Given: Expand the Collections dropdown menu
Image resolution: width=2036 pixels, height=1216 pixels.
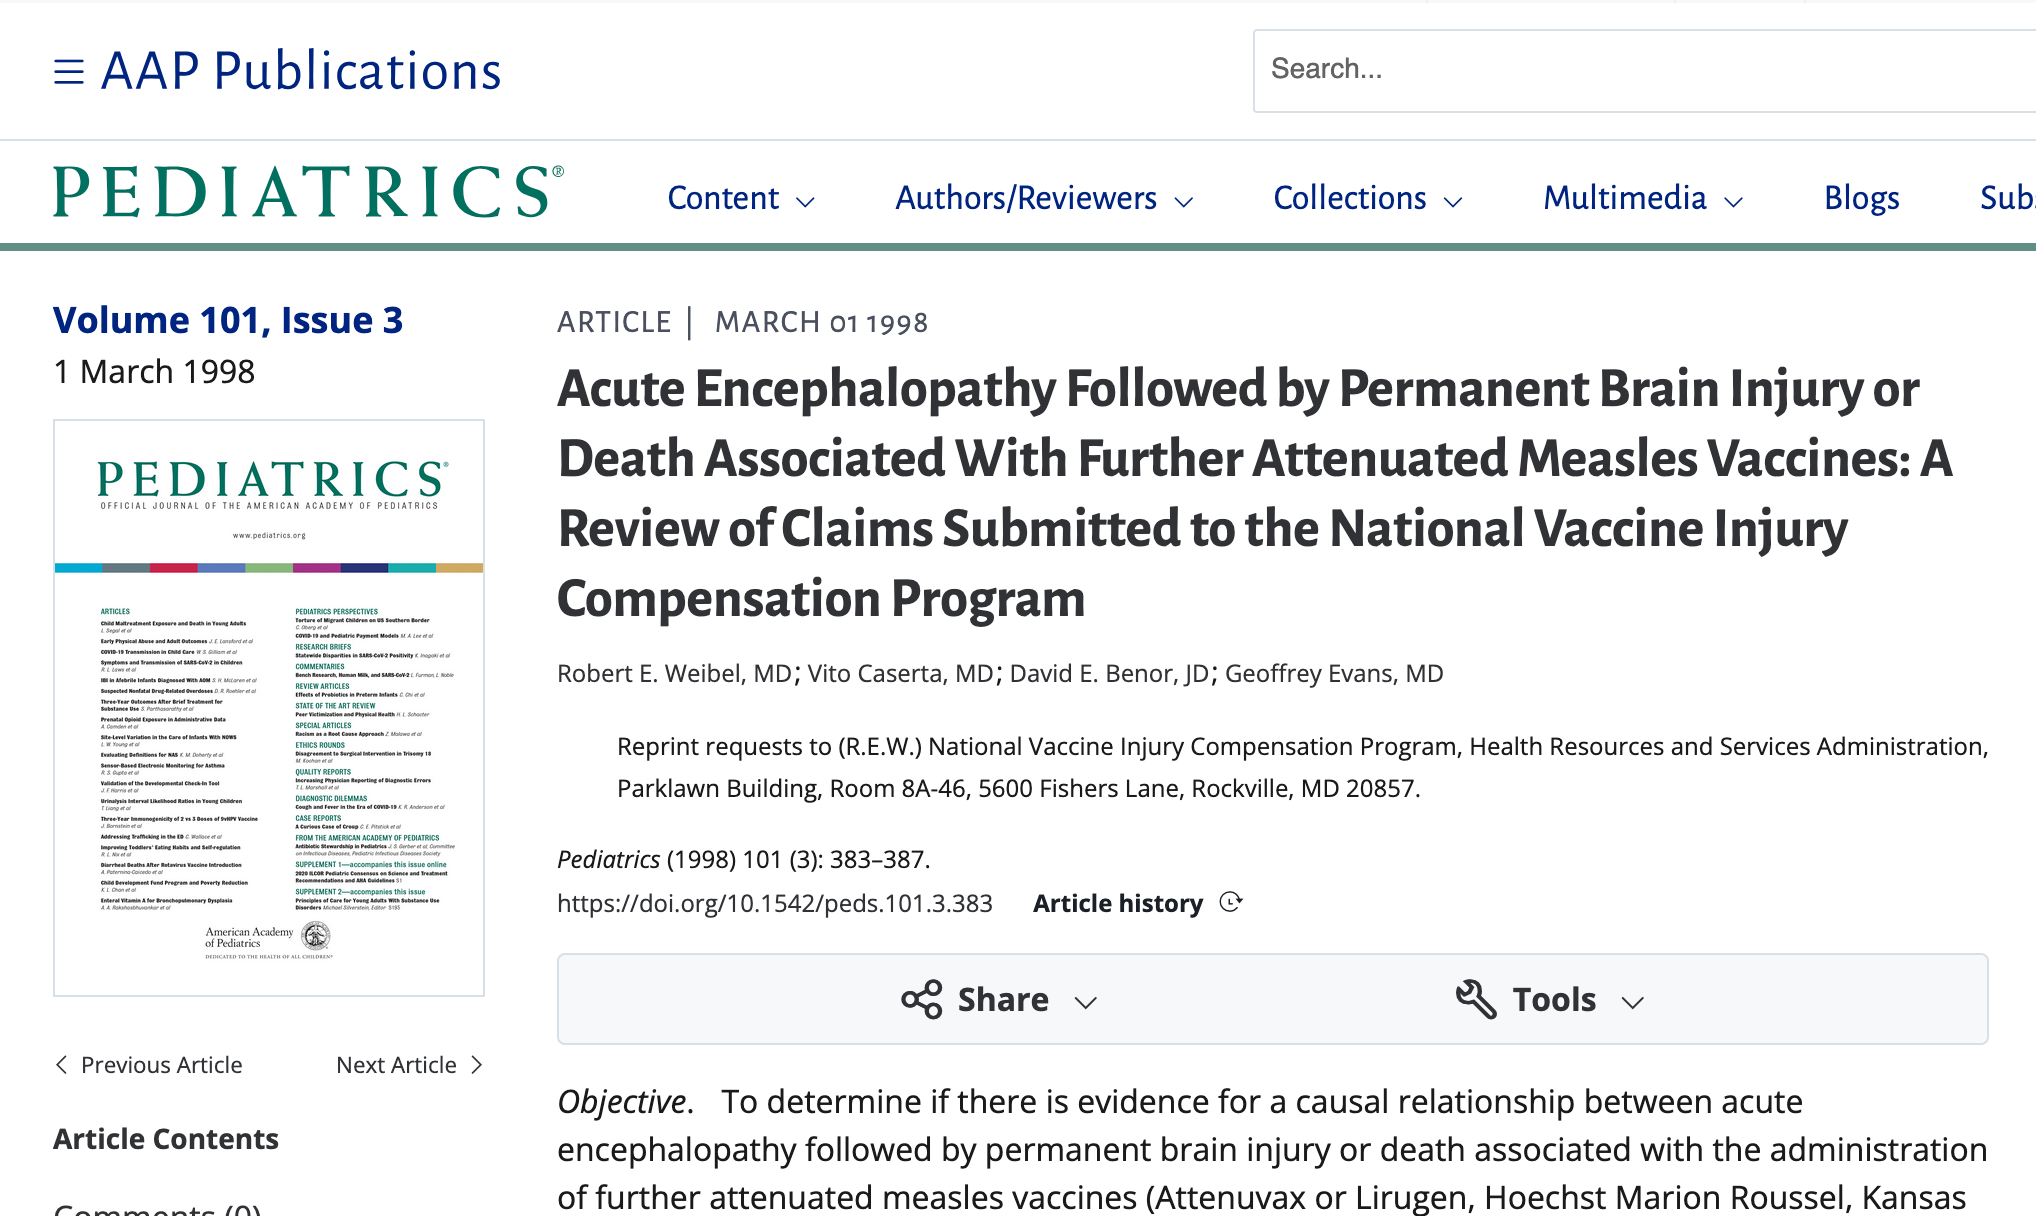Looking at the screenshot, I should [1368, 198].
